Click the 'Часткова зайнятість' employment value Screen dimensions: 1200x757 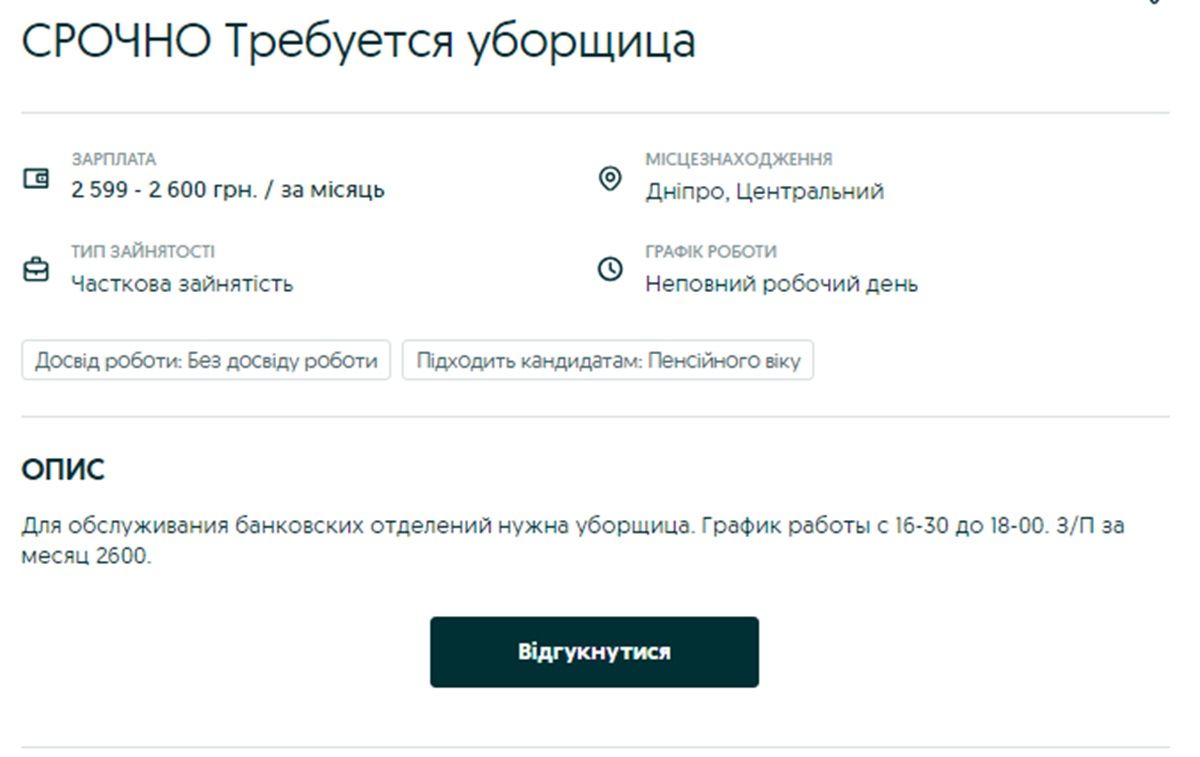(x=182, y=284)
